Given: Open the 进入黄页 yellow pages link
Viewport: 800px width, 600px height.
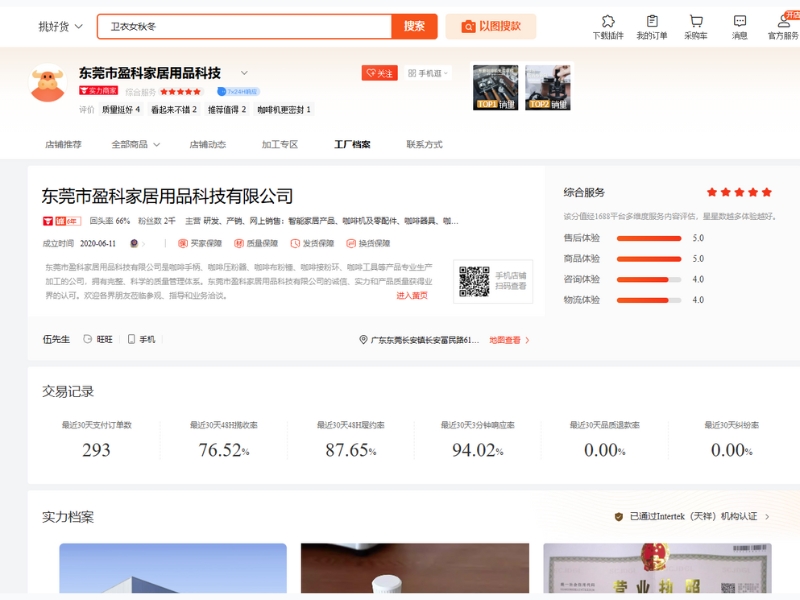Looking at the screenshot, I should (x=411, y=295).
